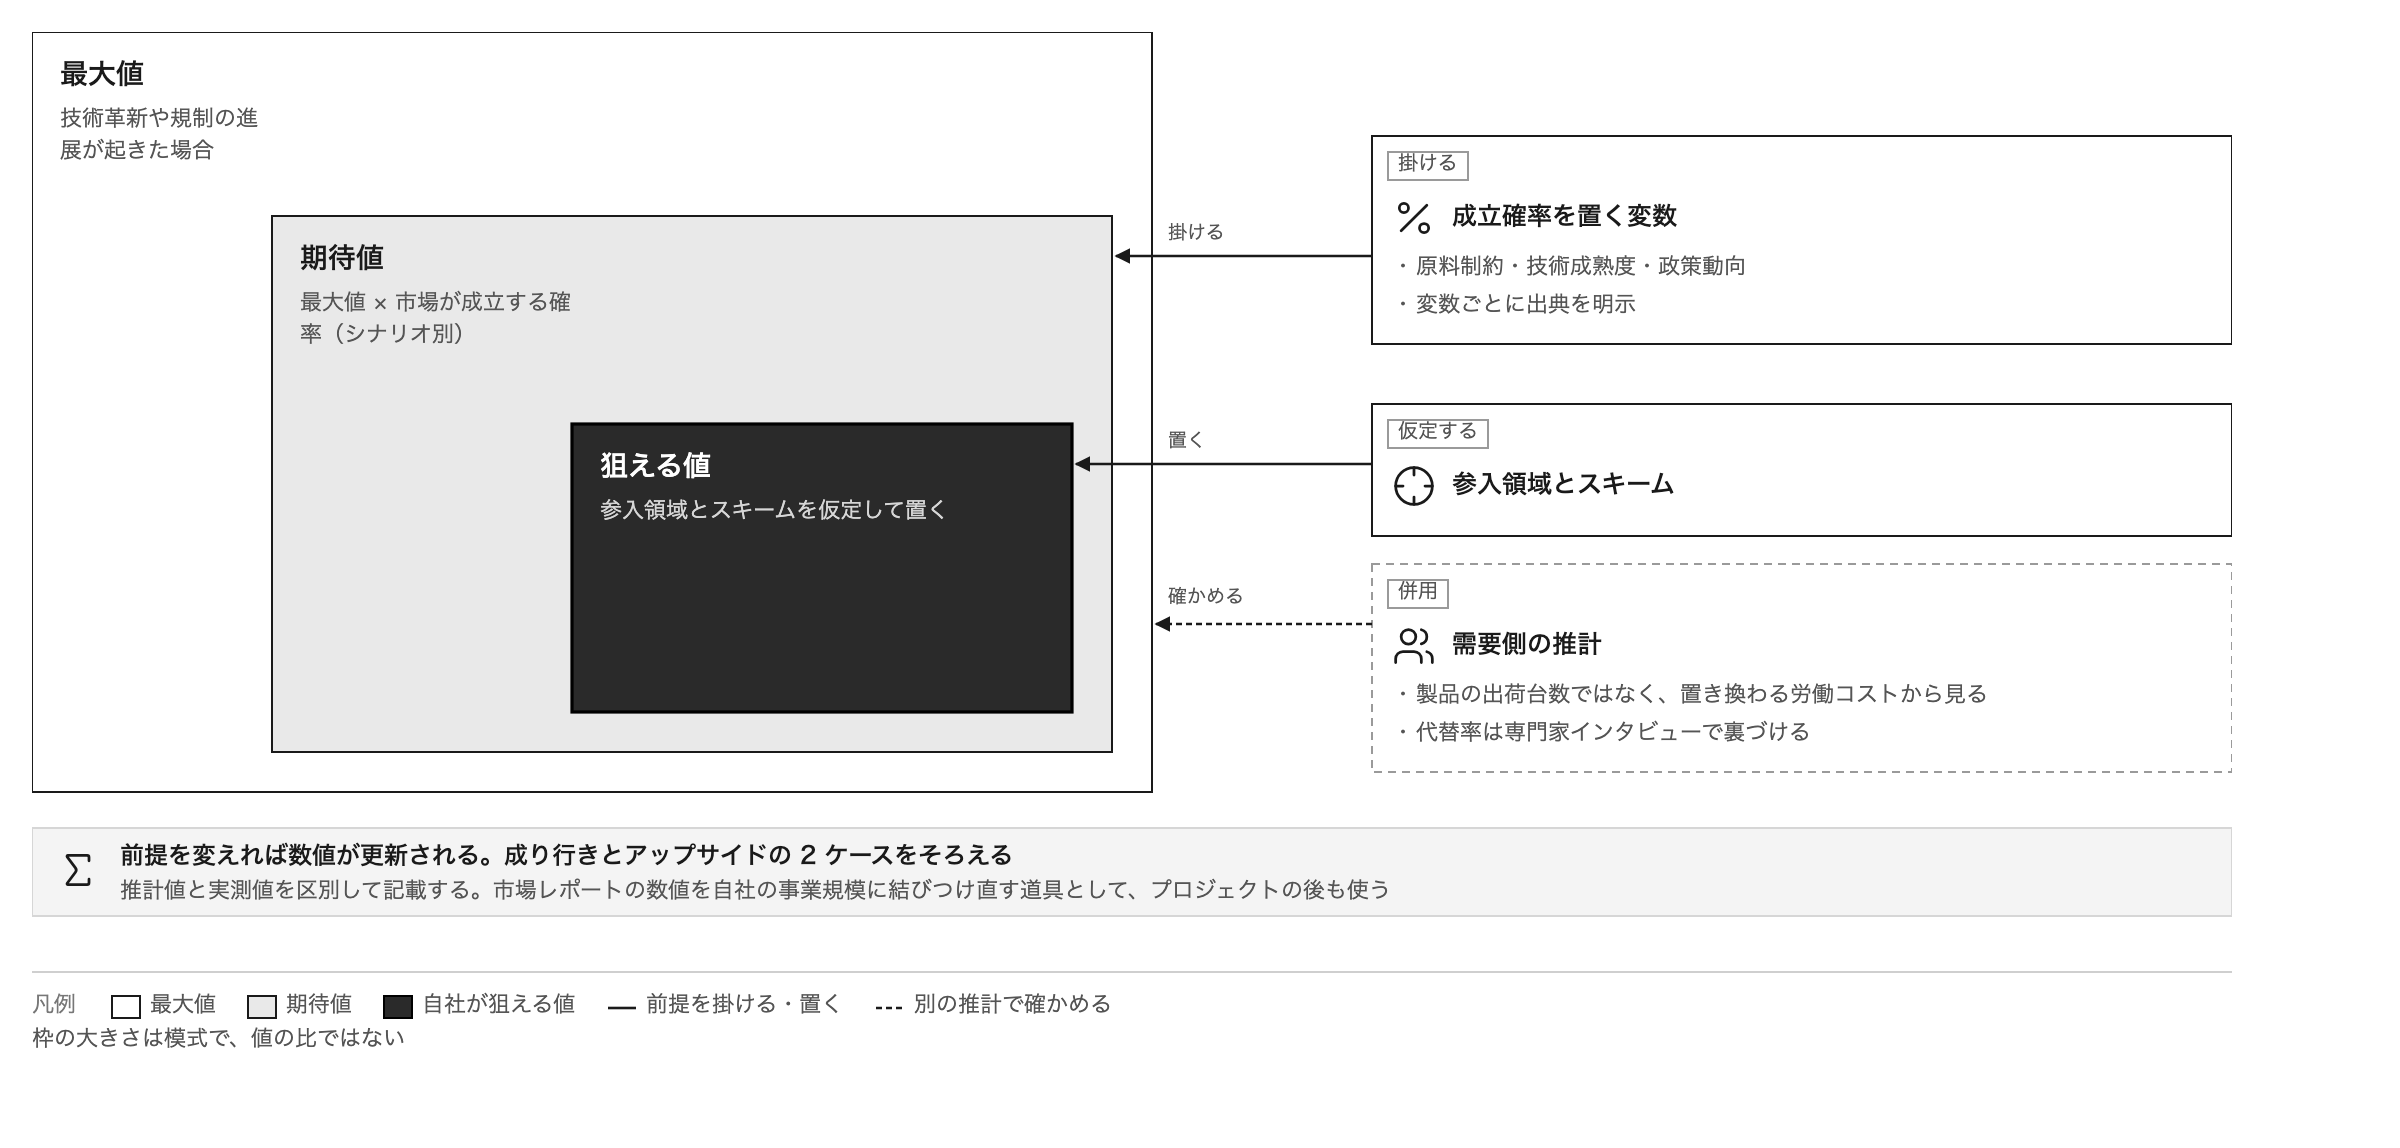The height and width of the screenshot is (1148, 2400).
Task: Select the 掛ける tag in the first card
Action: coord(1428,164)
